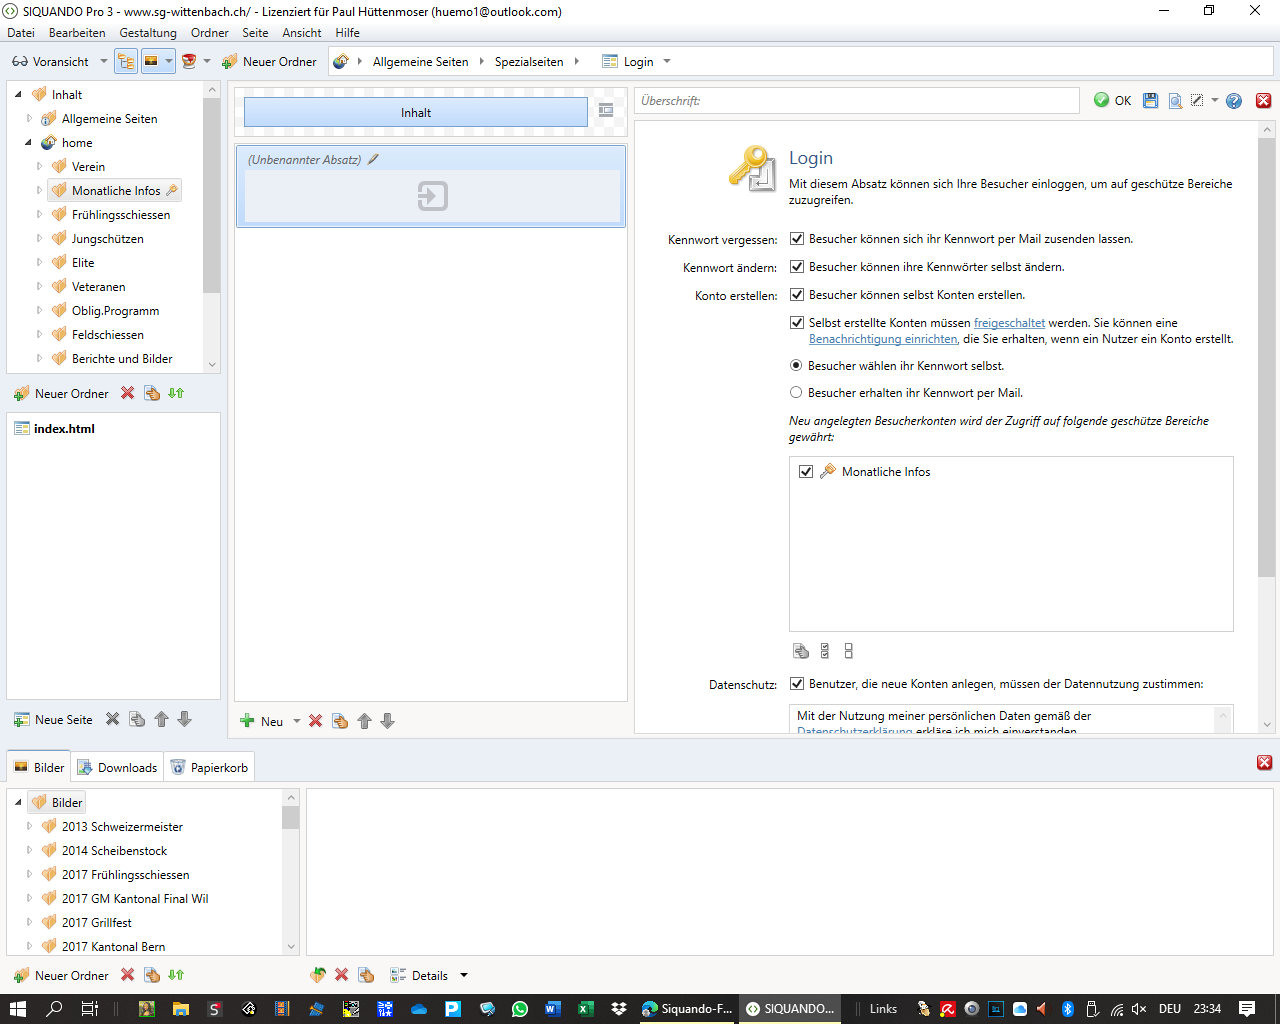Close the Login editor with the red X

click(1263, 100)
